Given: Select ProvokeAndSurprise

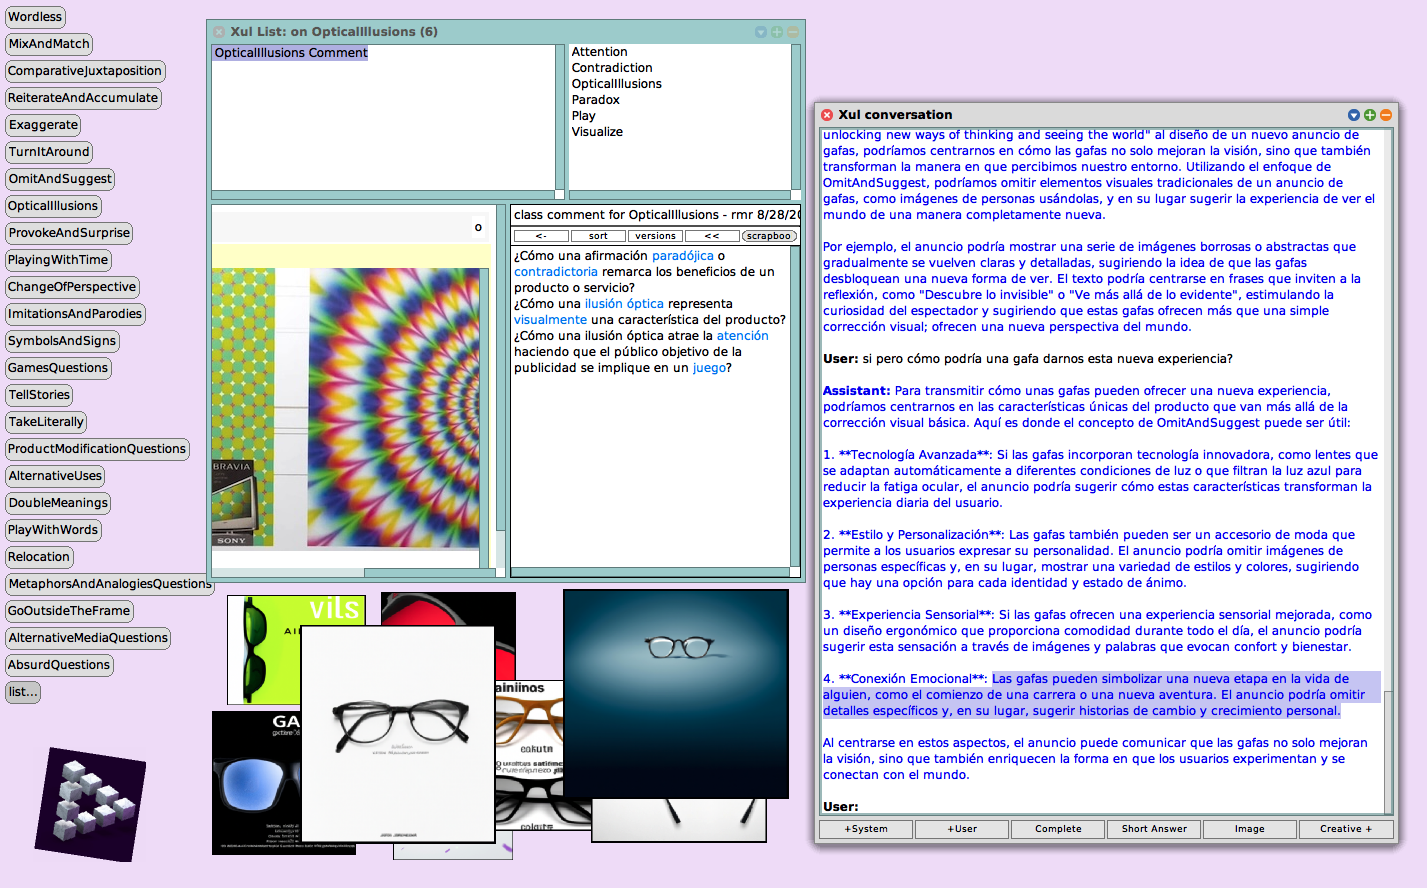Looking at the screenshot, I should pos(69,233).
